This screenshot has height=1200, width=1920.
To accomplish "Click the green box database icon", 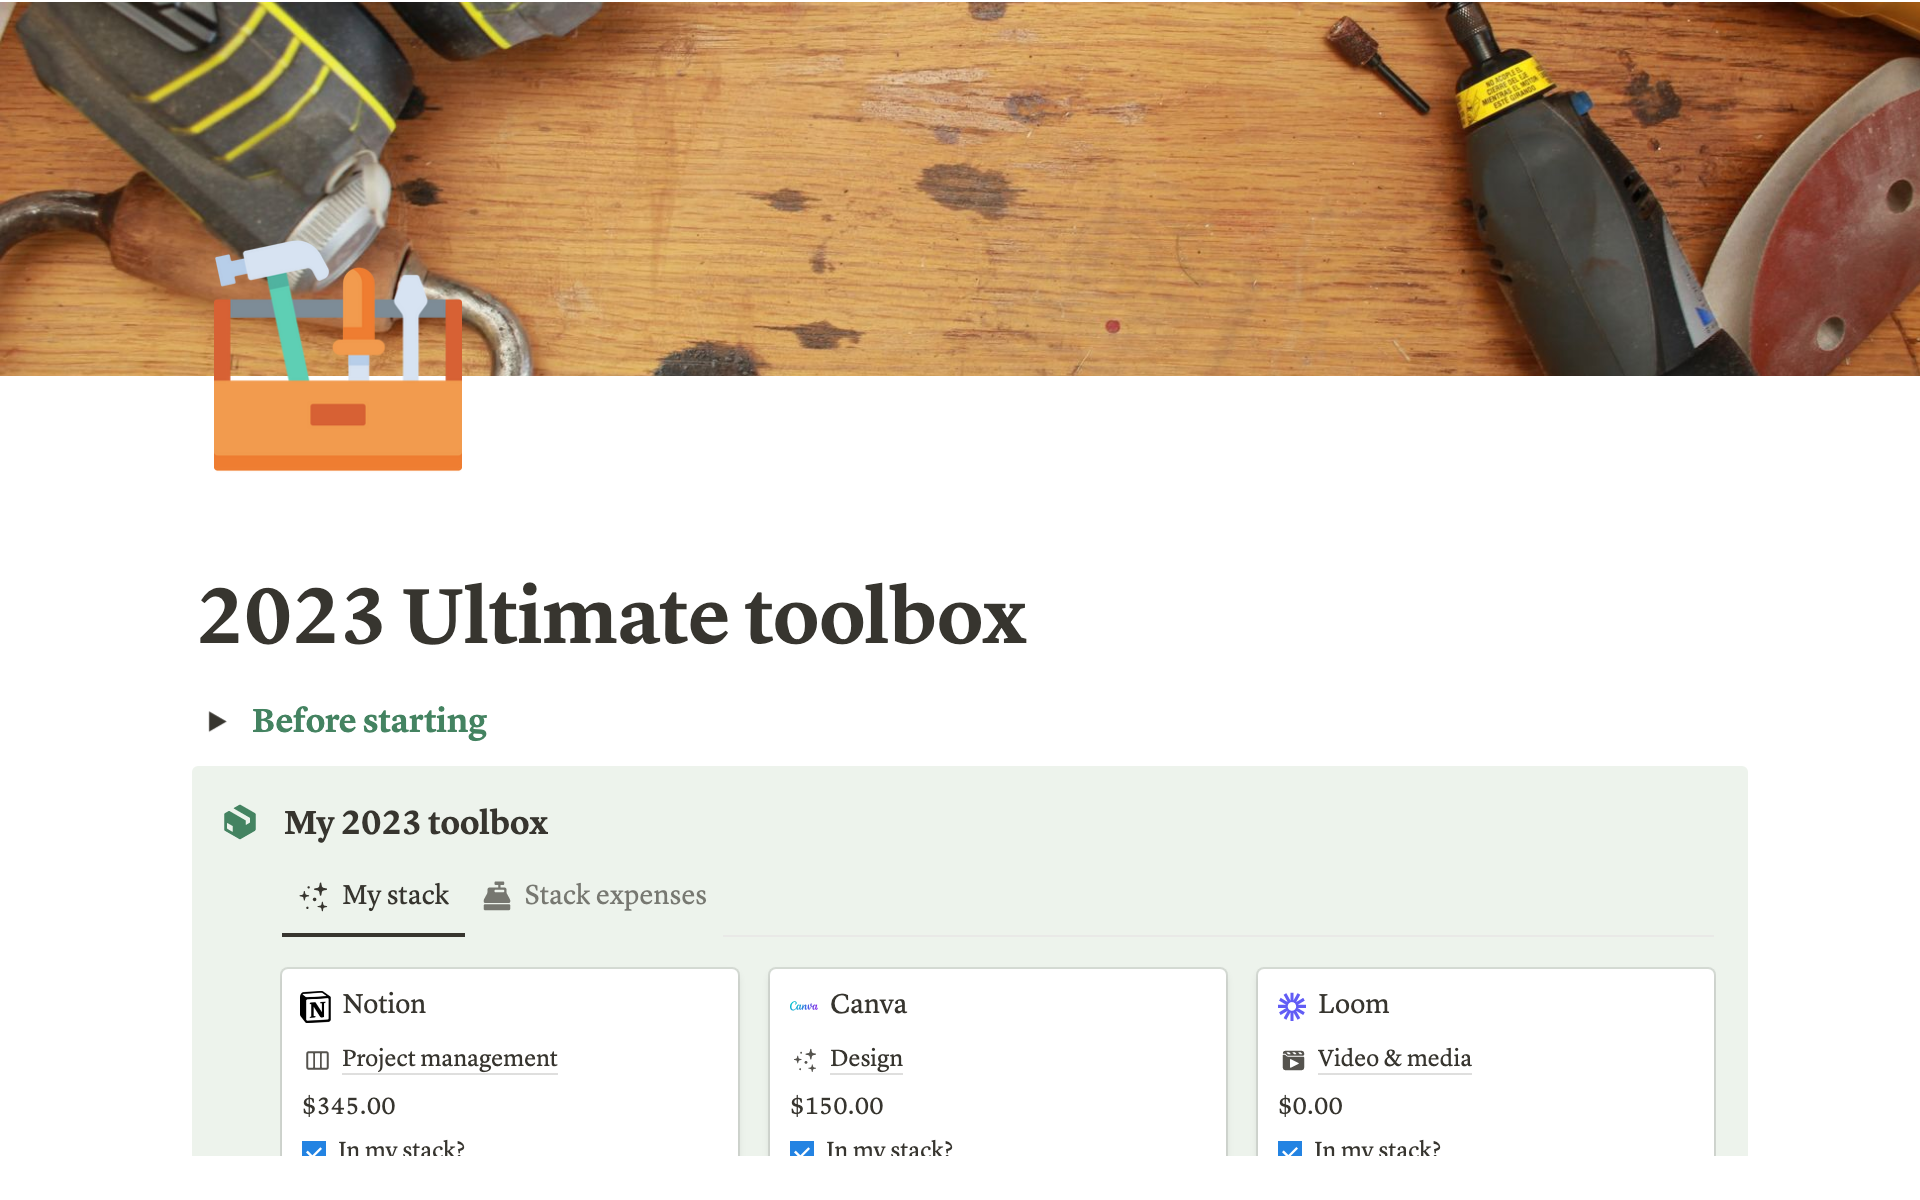I will click(240, 822).
